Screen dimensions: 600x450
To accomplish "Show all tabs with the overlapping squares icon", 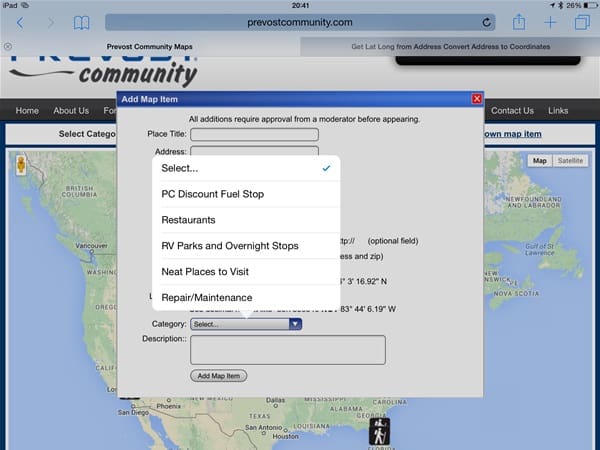I will [582, 22].
